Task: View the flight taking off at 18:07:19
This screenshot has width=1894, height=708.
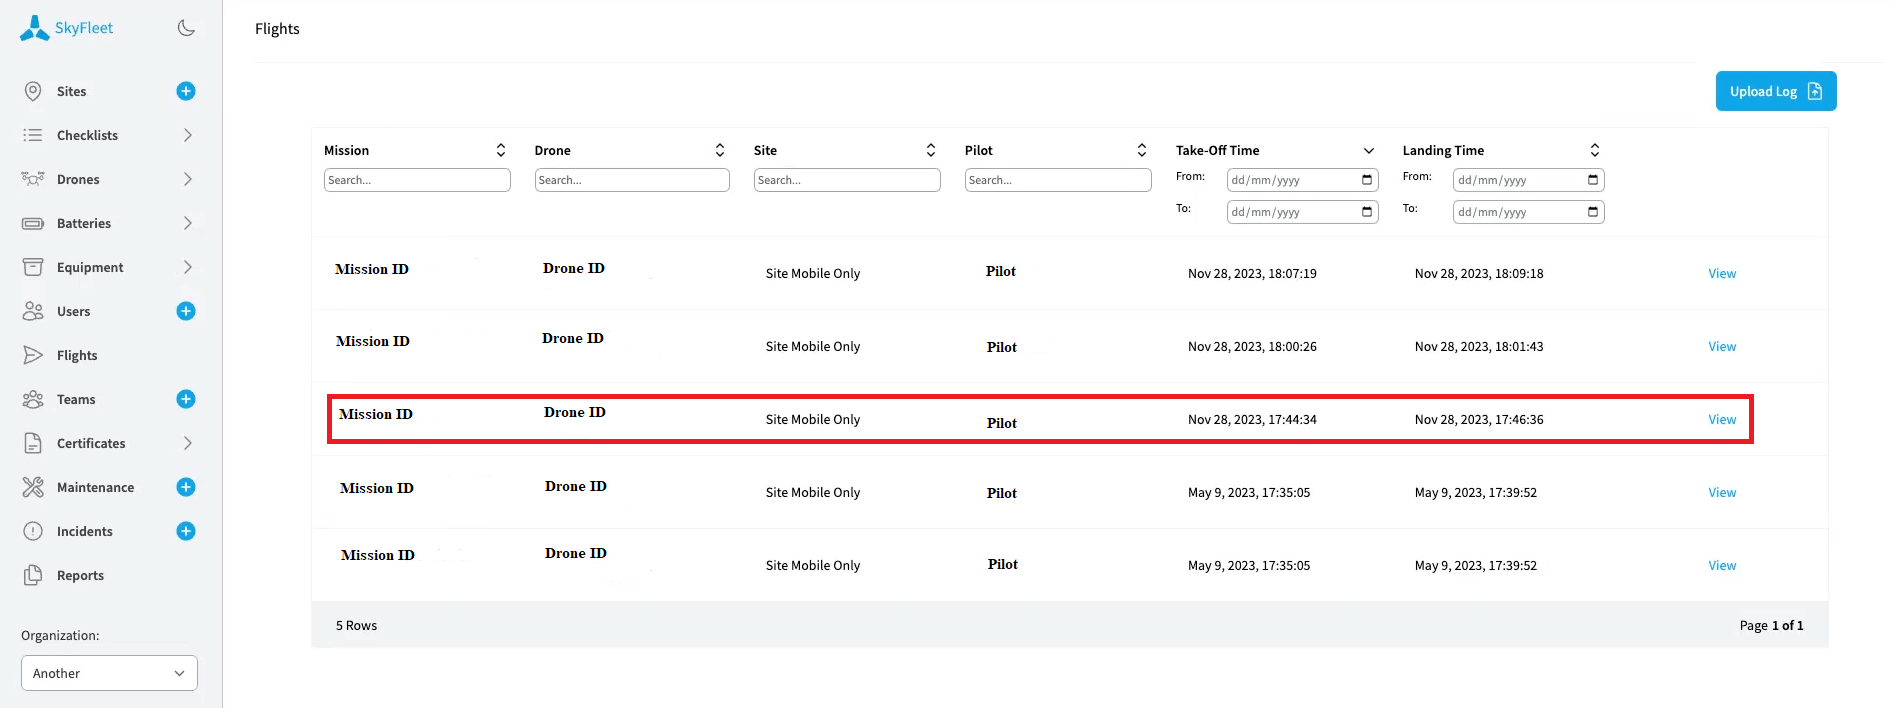Action: tap(1722, 273)
